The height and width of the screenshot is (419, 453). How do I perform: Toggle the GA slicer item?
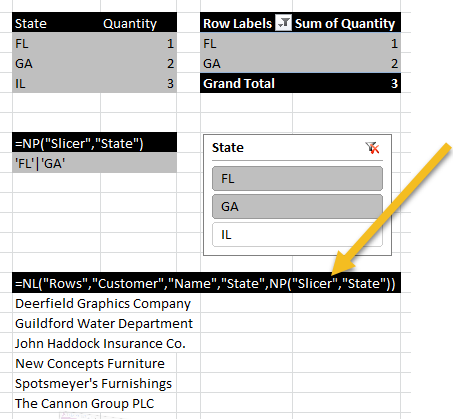(x=297, y=207)
